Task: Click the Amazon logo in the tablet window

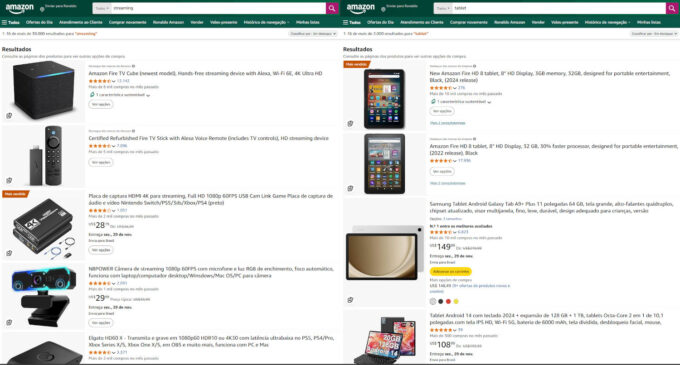Action: (x=360, y=8)
